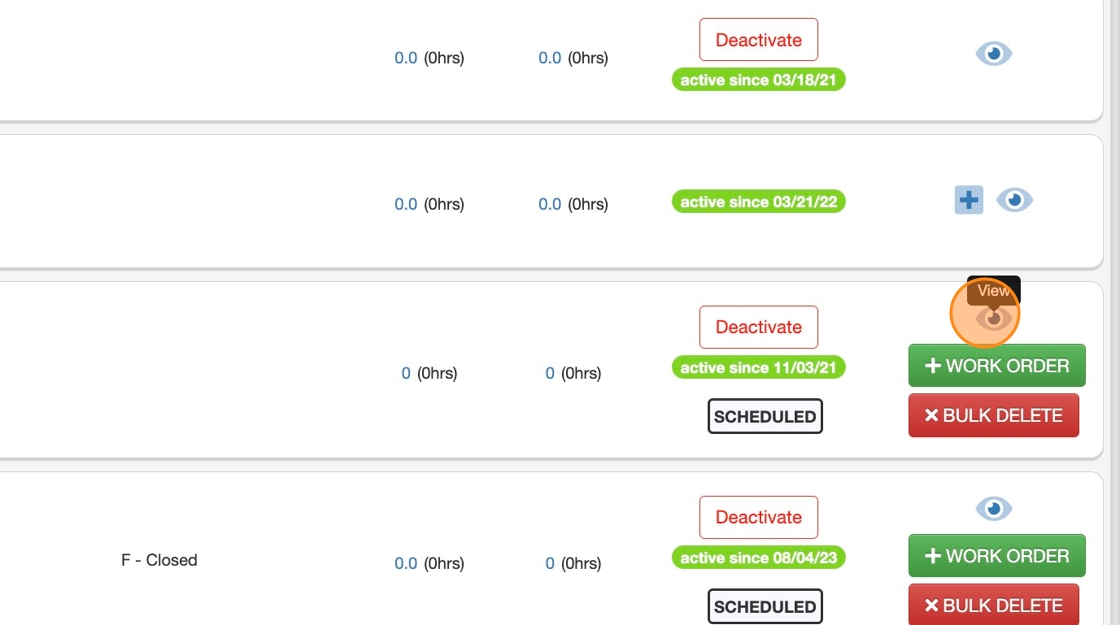Select SCHEDULED badge under active since 08/04/23
1120x625 pixels.
pos(765,606)
